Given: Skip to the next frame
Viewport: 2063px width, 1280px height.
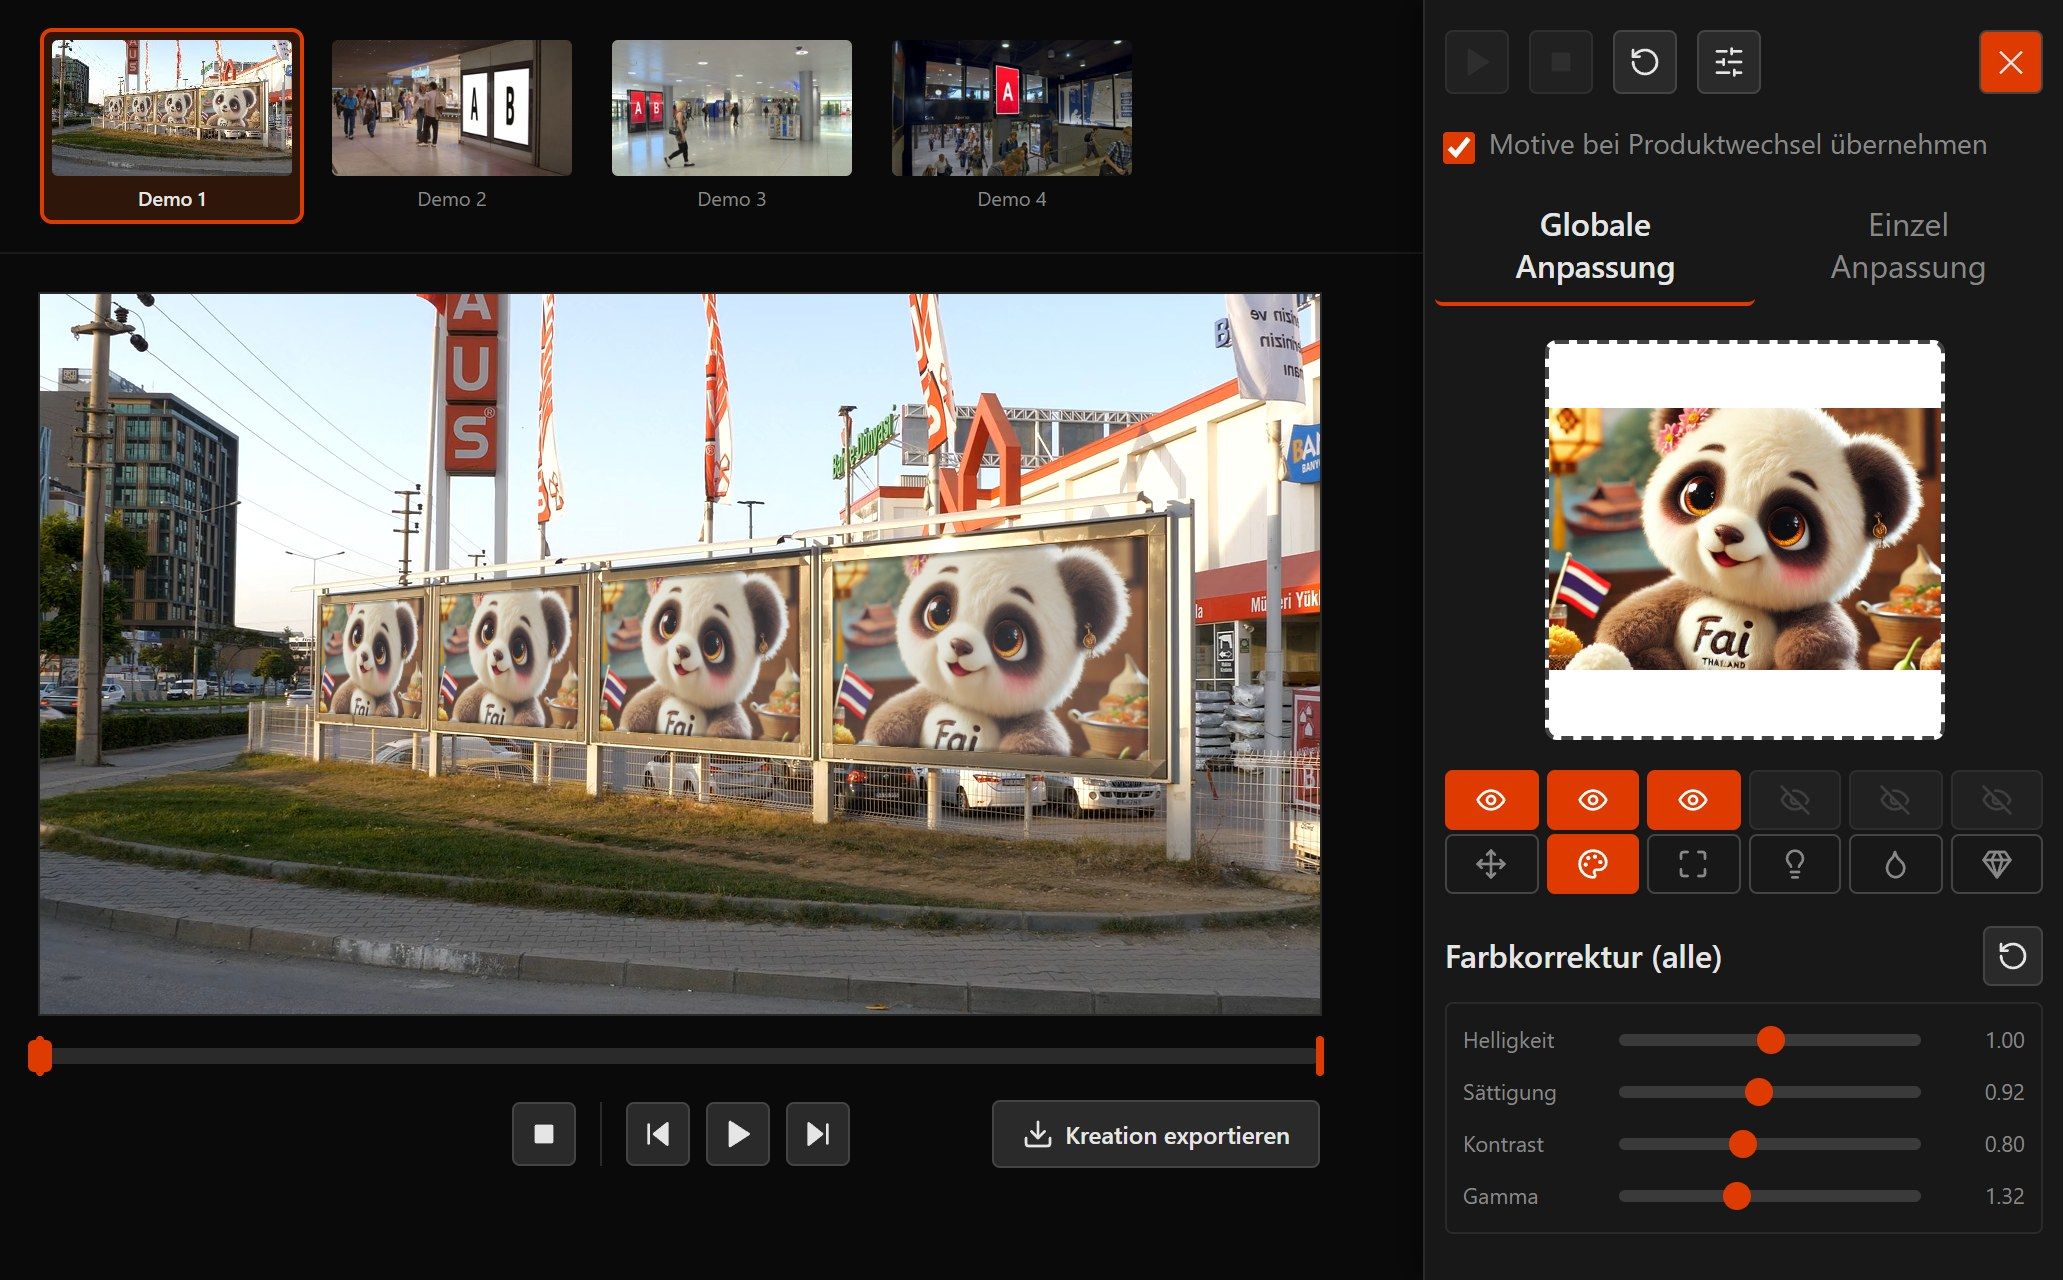Looking at the screenshot, I should (818, 1134).
